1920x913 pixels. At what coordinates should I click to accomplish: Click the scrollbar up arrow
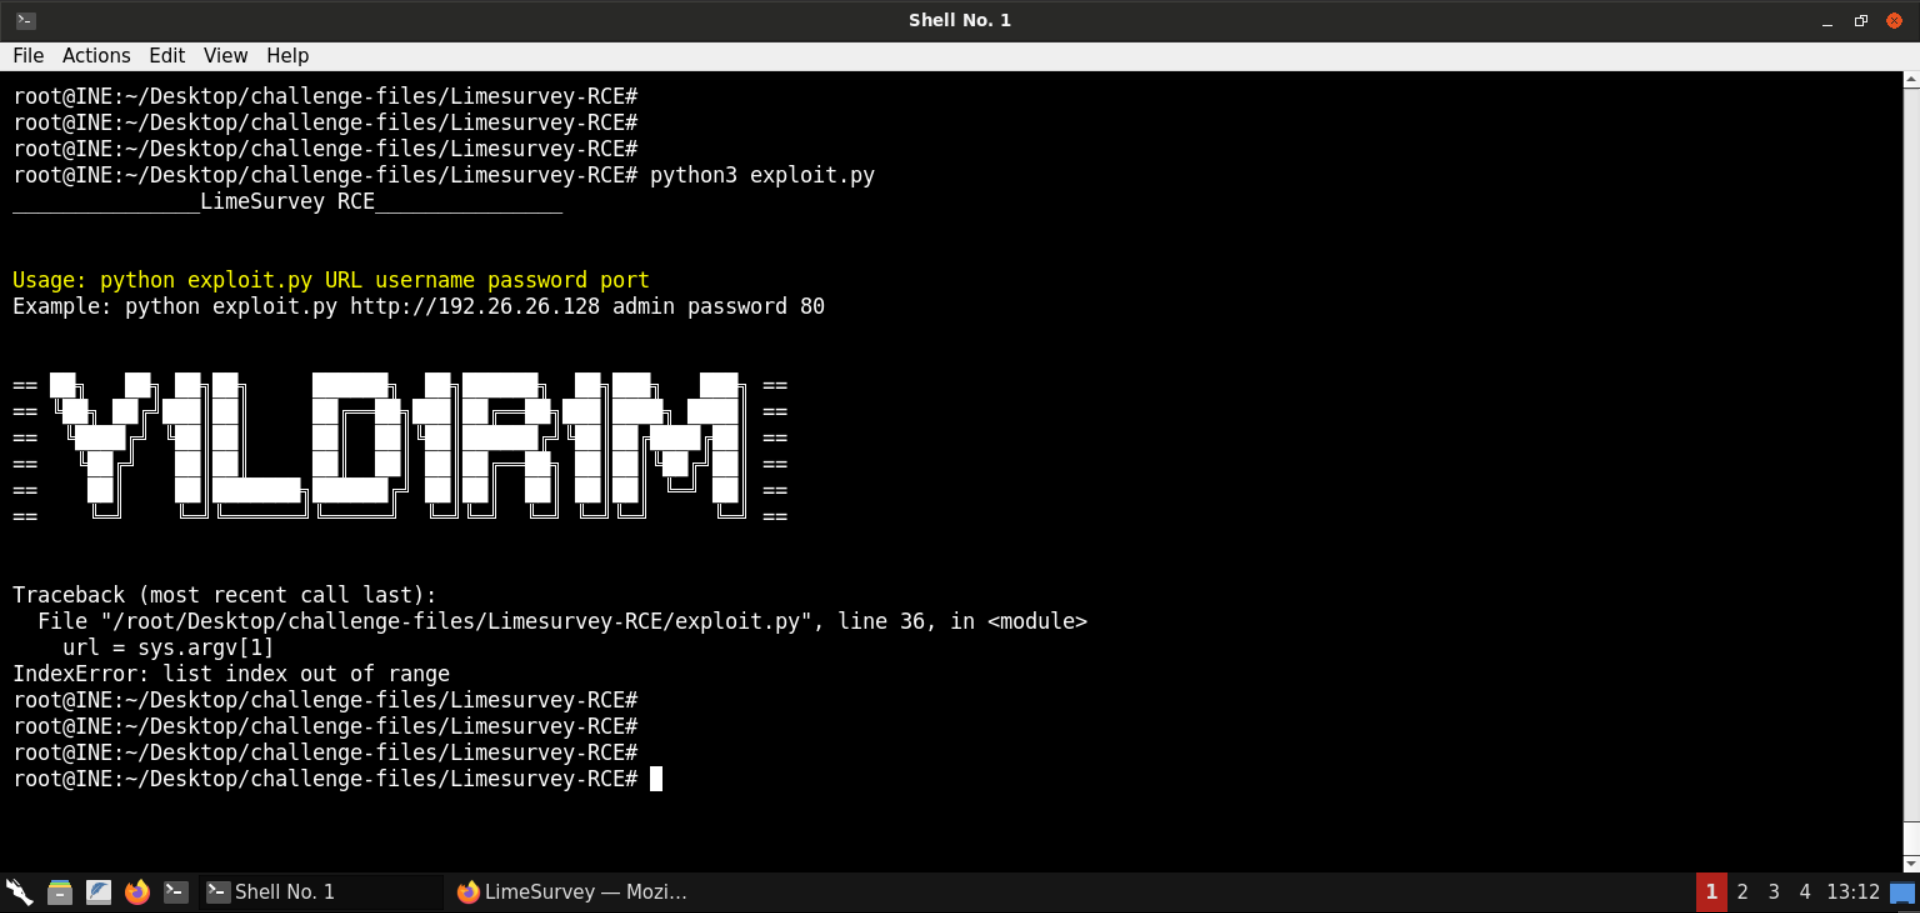coord(1911,79)
